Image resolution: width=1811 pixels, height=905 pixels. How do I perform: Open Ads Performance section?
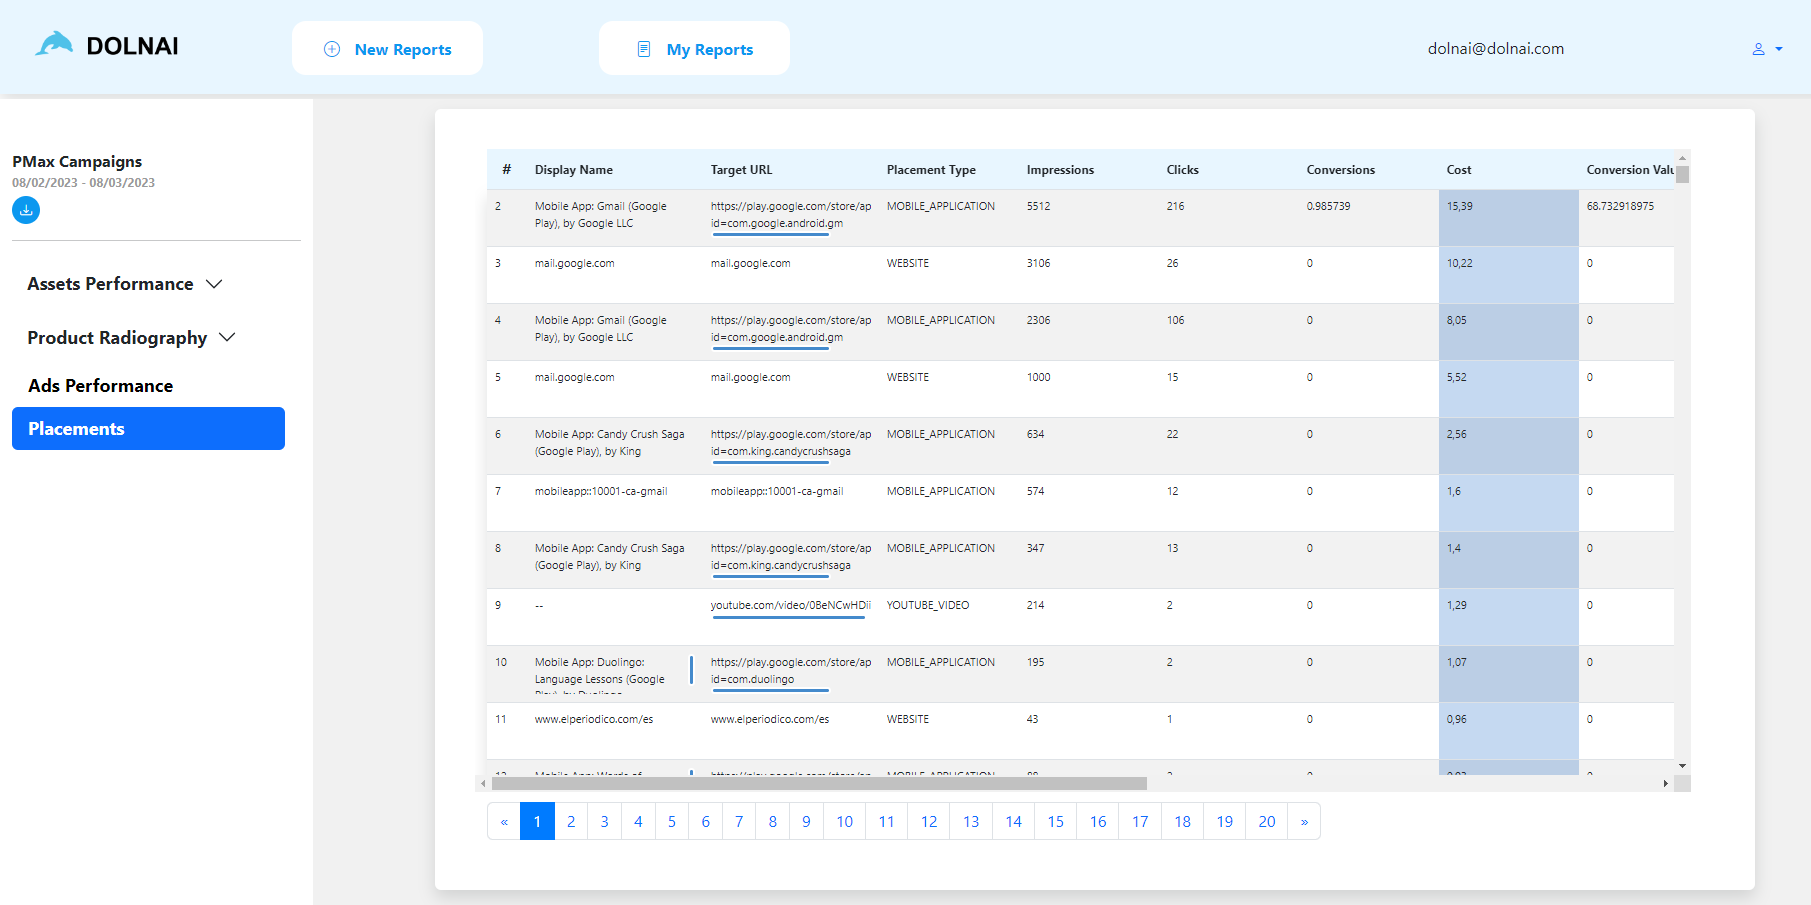click(x=100, y=386)
